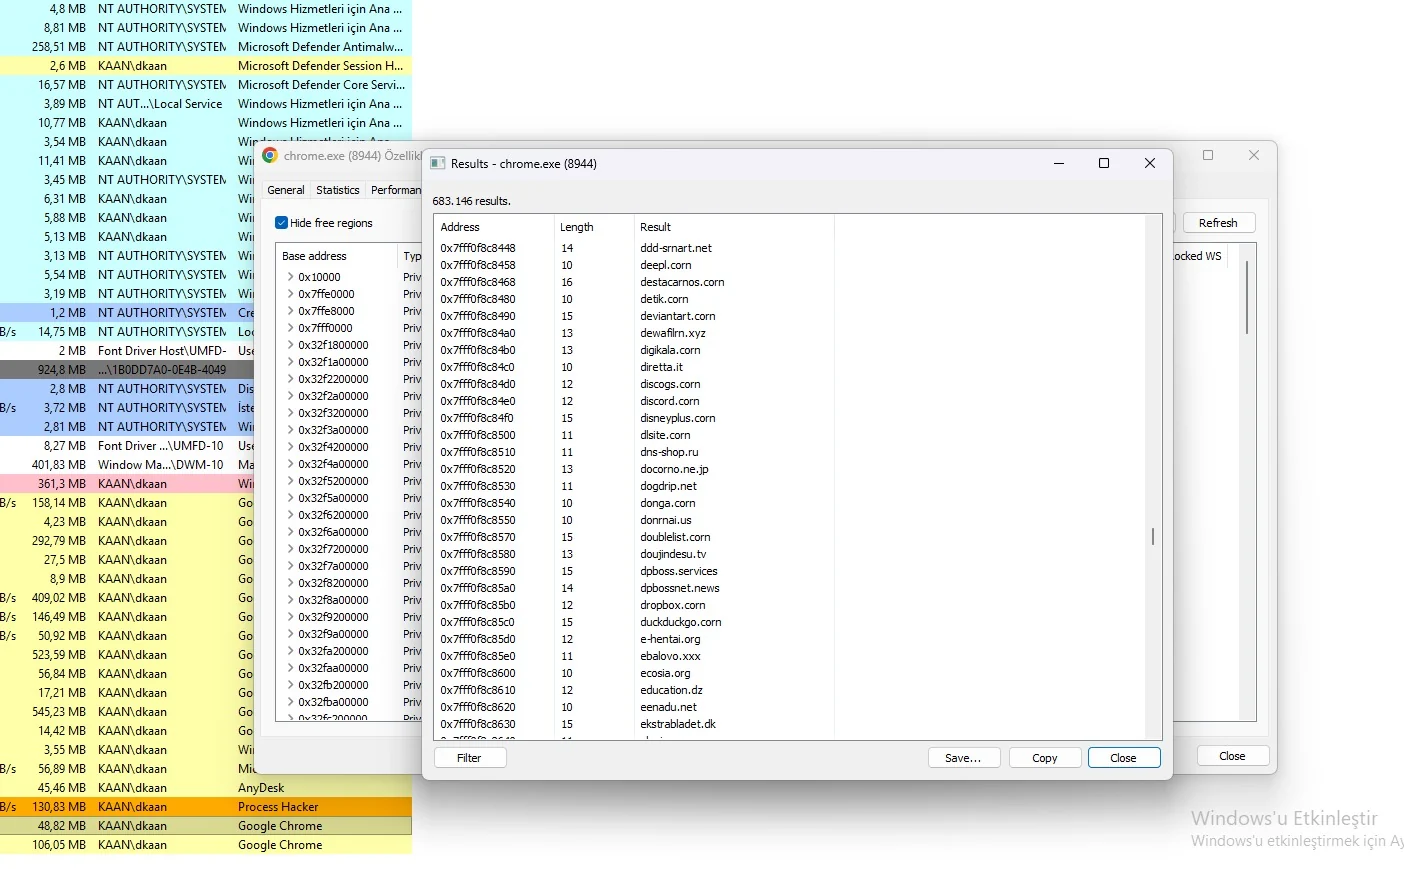Close the chrome.exe properties window via X

click(1254, 155)
